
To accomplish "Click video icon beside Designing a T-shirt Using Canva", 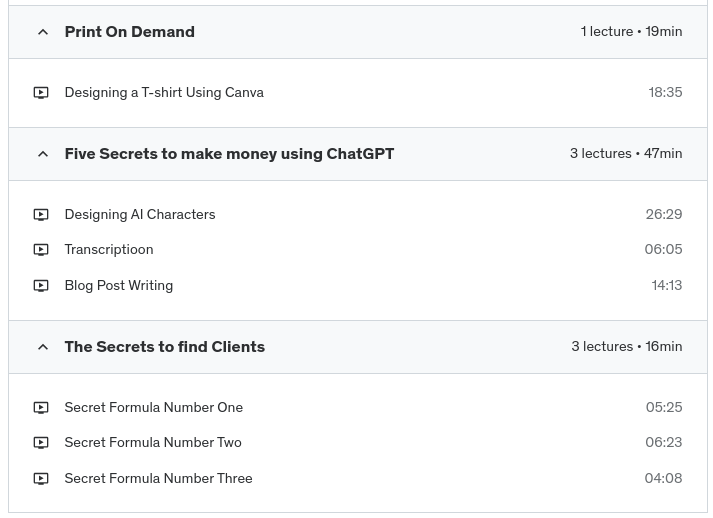I will 41,93.
